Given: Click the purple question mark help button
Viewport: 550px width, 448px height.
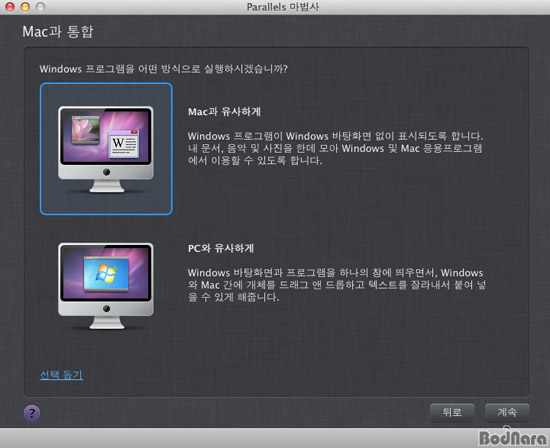Looking at the screenshot, I should click(x=32, y=413).
